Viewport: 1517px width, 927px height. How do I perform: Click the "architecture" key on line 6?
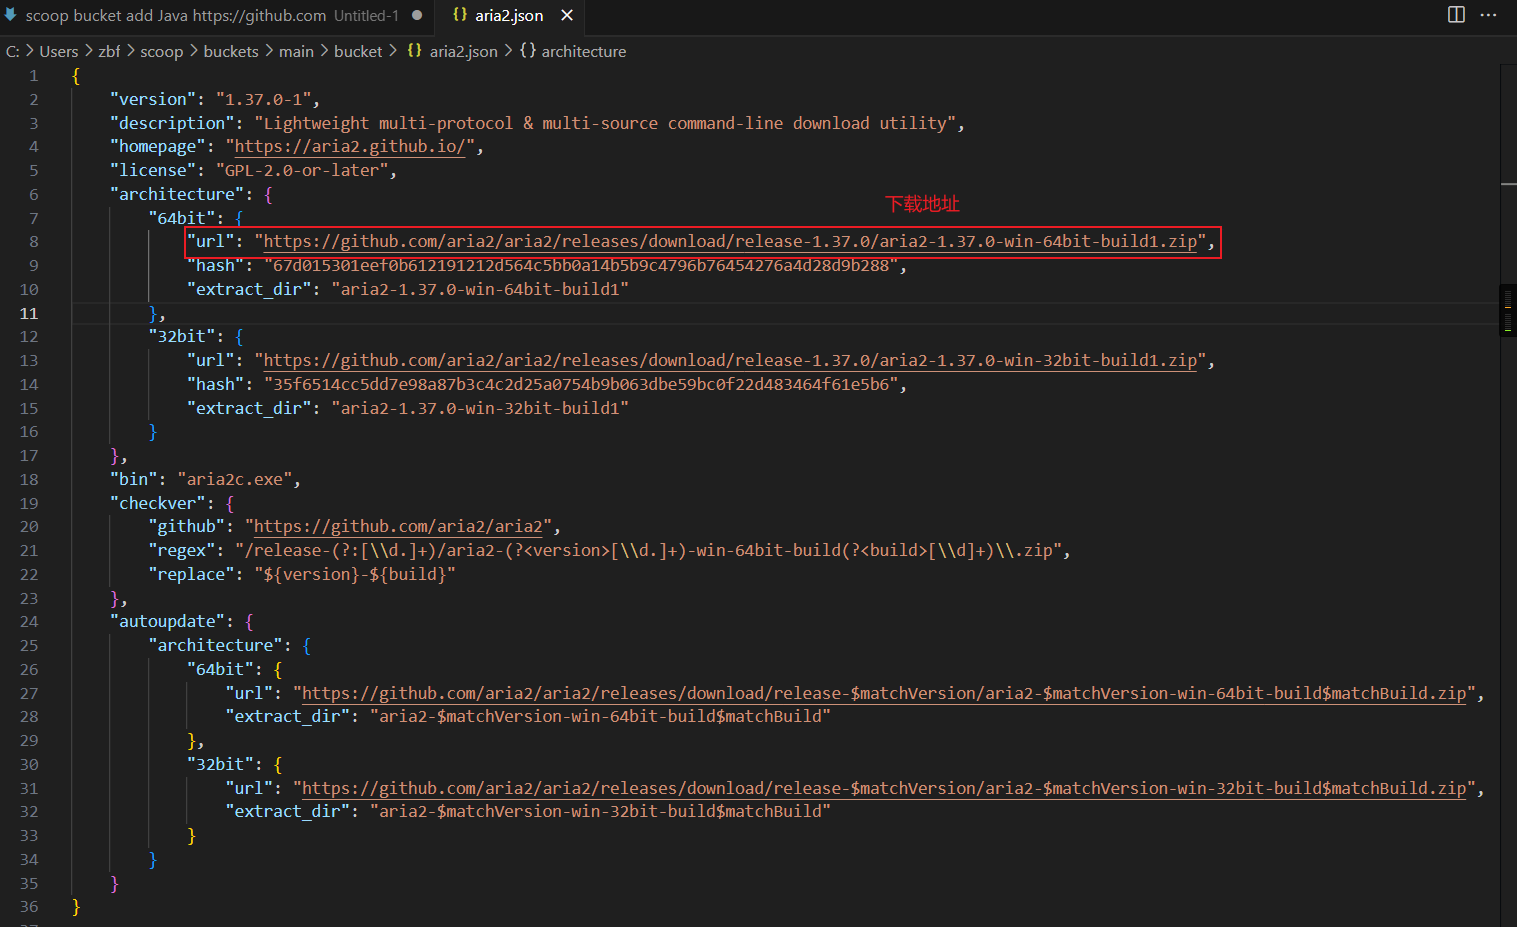pos(177,194)
